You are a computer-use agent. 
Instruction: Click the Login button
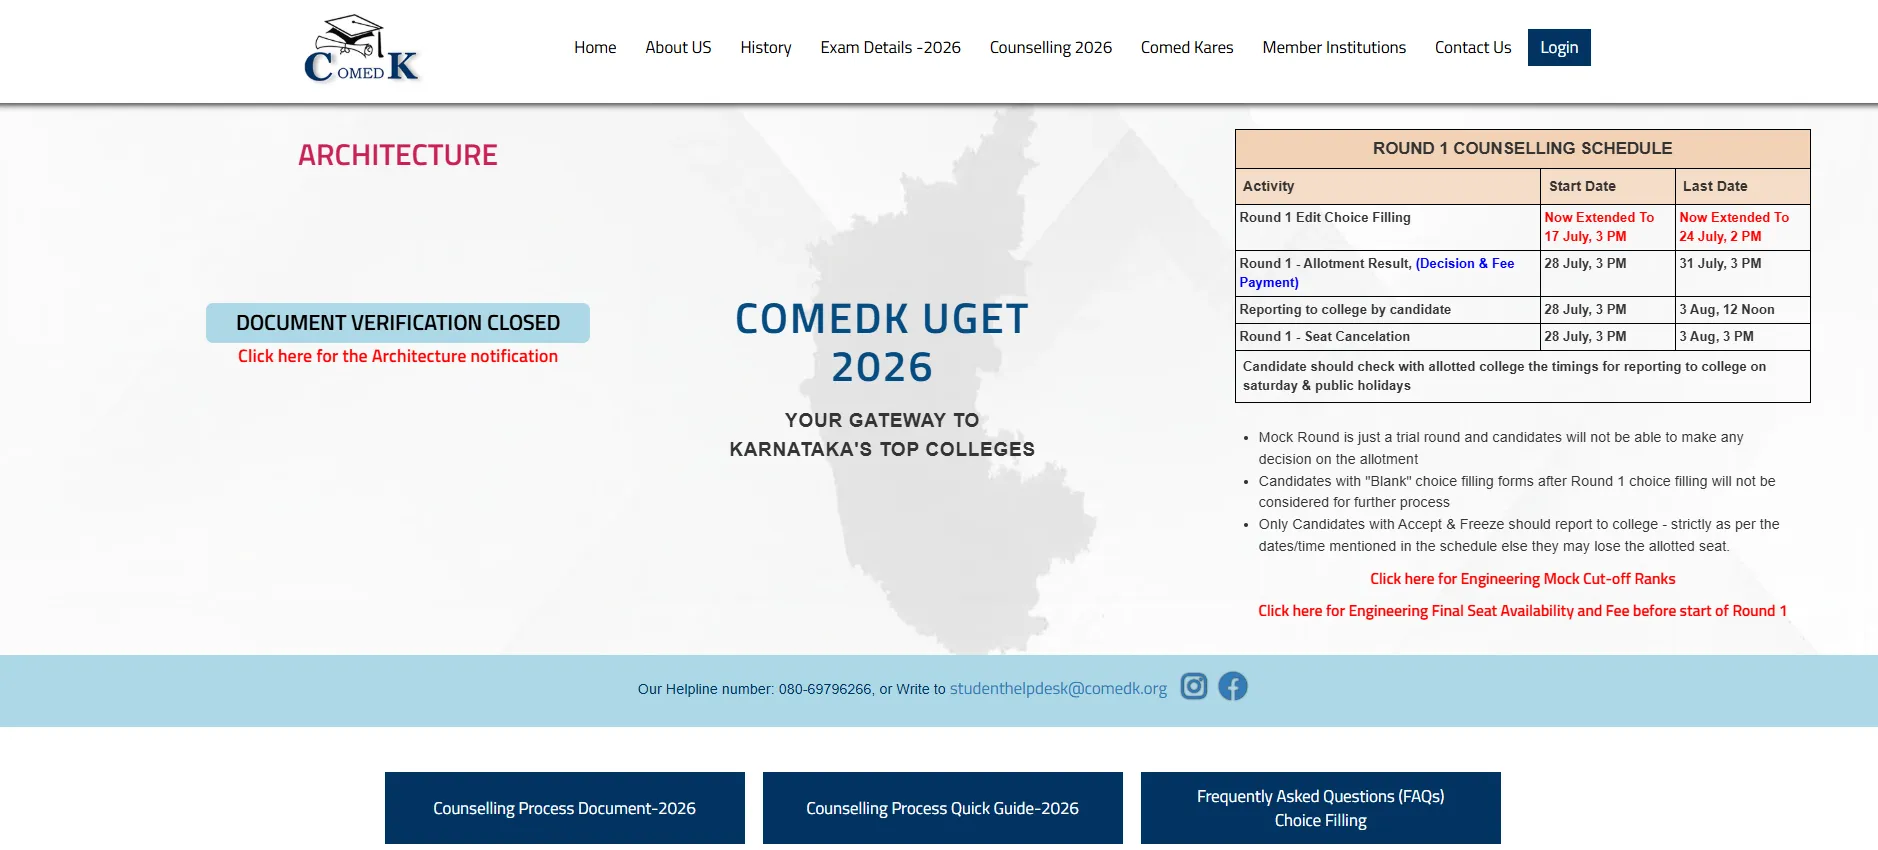(x=1559, y=47)
